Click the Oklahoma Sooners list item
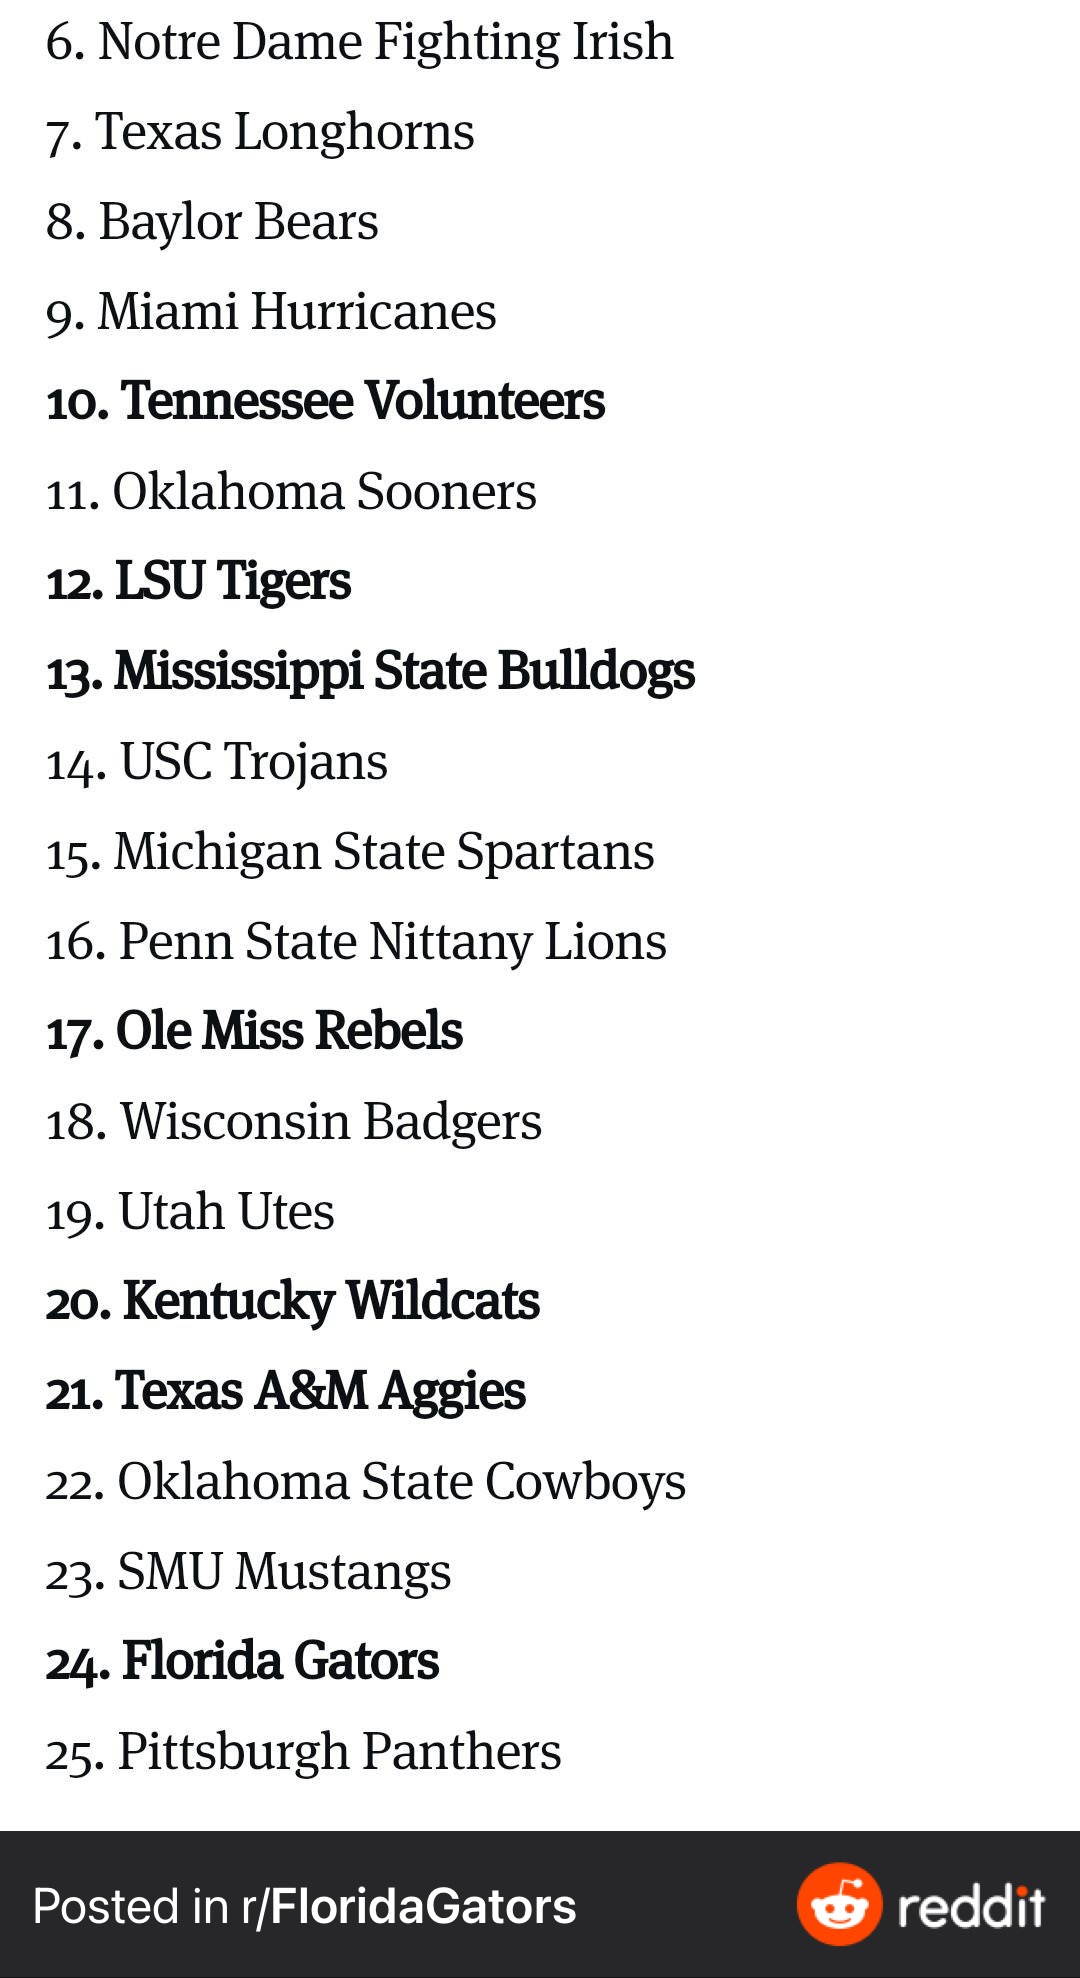Viewport: 1080px width, 1978px height. (x=291, y=492)
